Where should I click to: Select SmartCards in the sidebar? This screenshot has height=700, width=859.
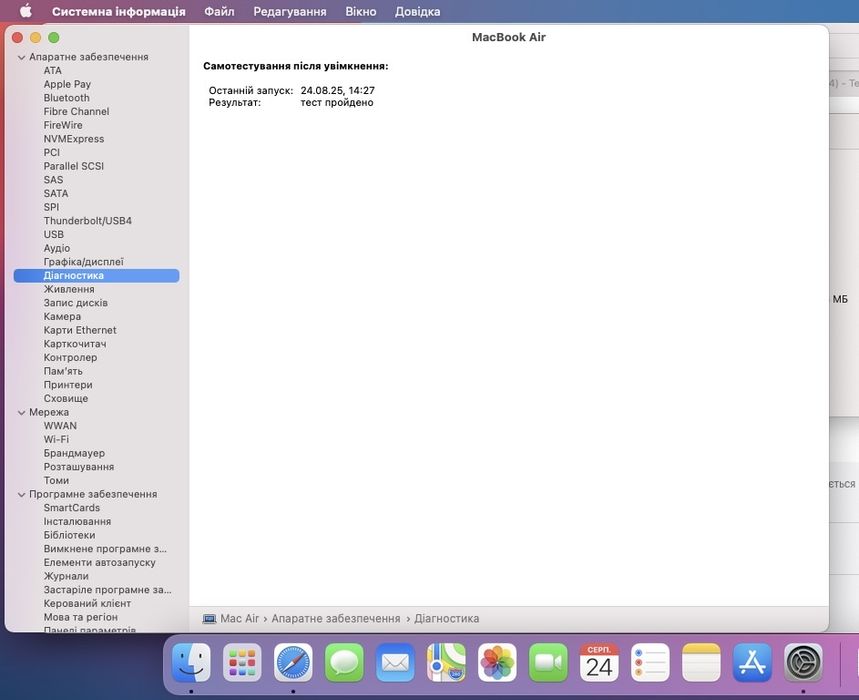pos(72,508)
